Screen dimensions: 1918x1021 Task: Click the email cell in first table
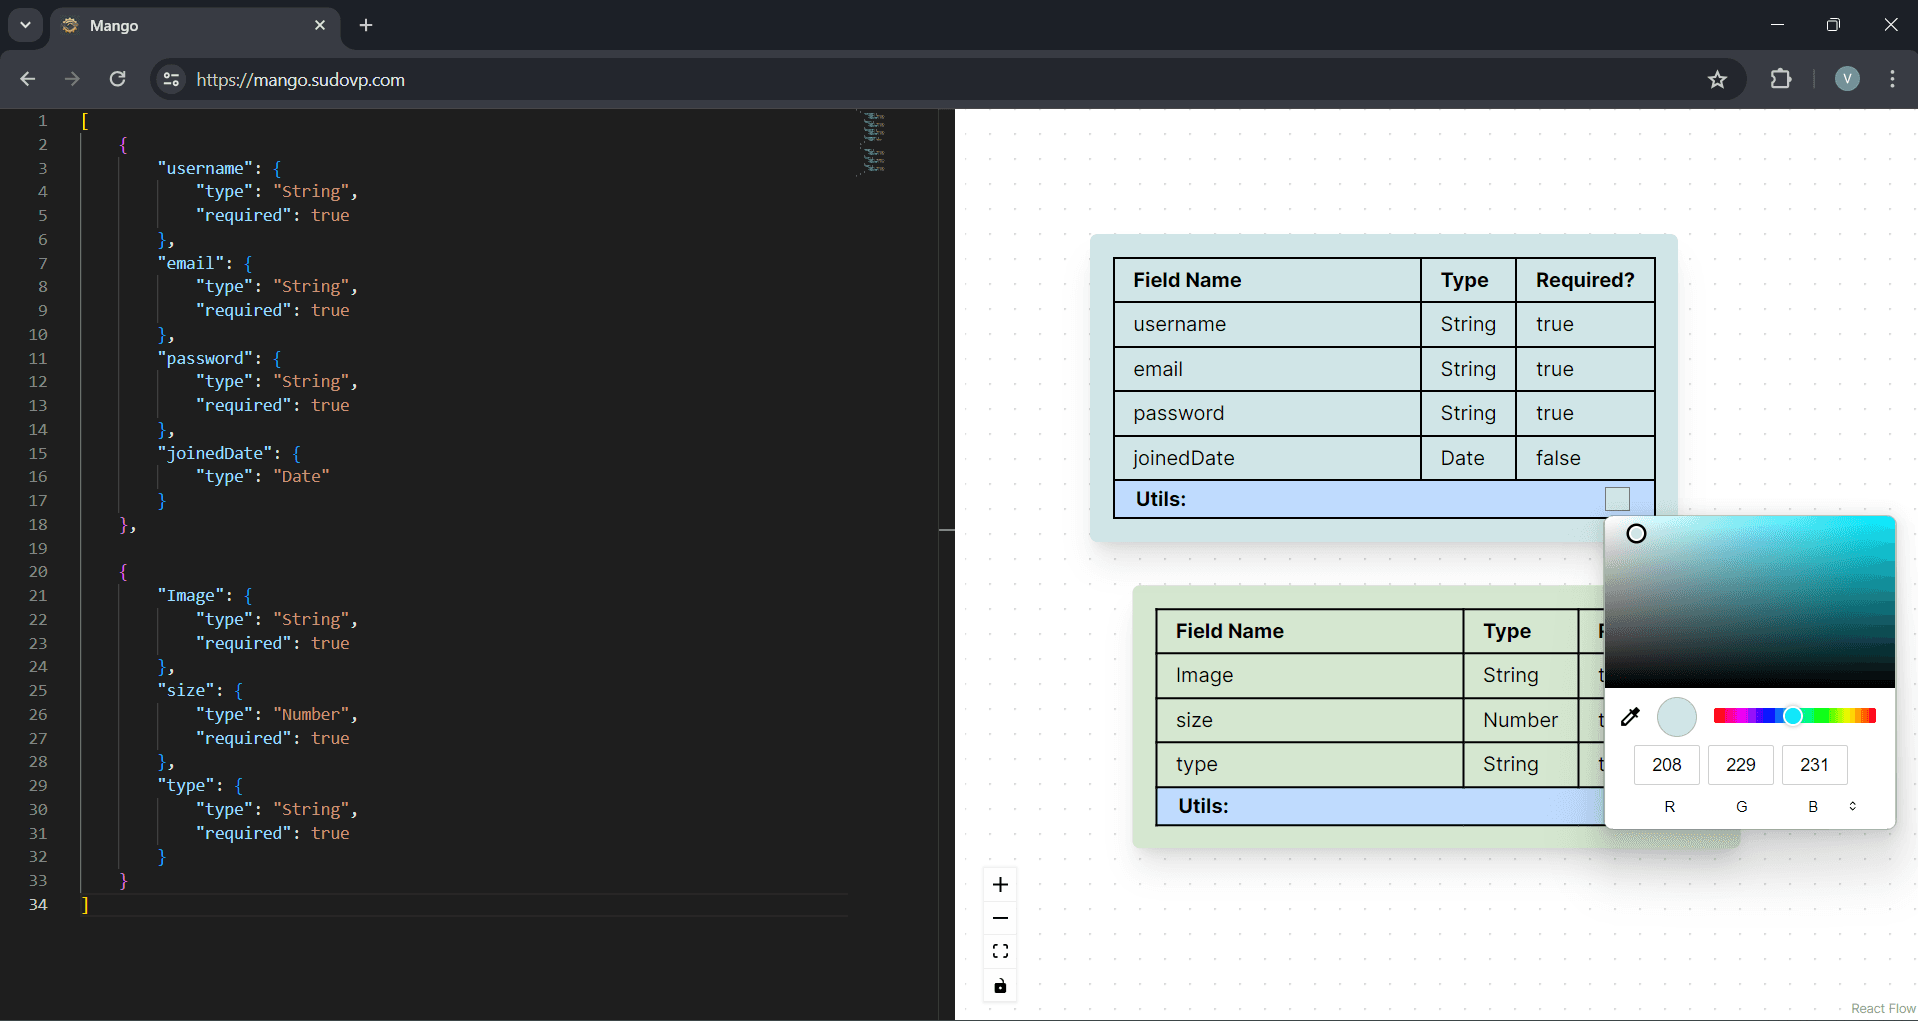click(x=1267, y=369)
